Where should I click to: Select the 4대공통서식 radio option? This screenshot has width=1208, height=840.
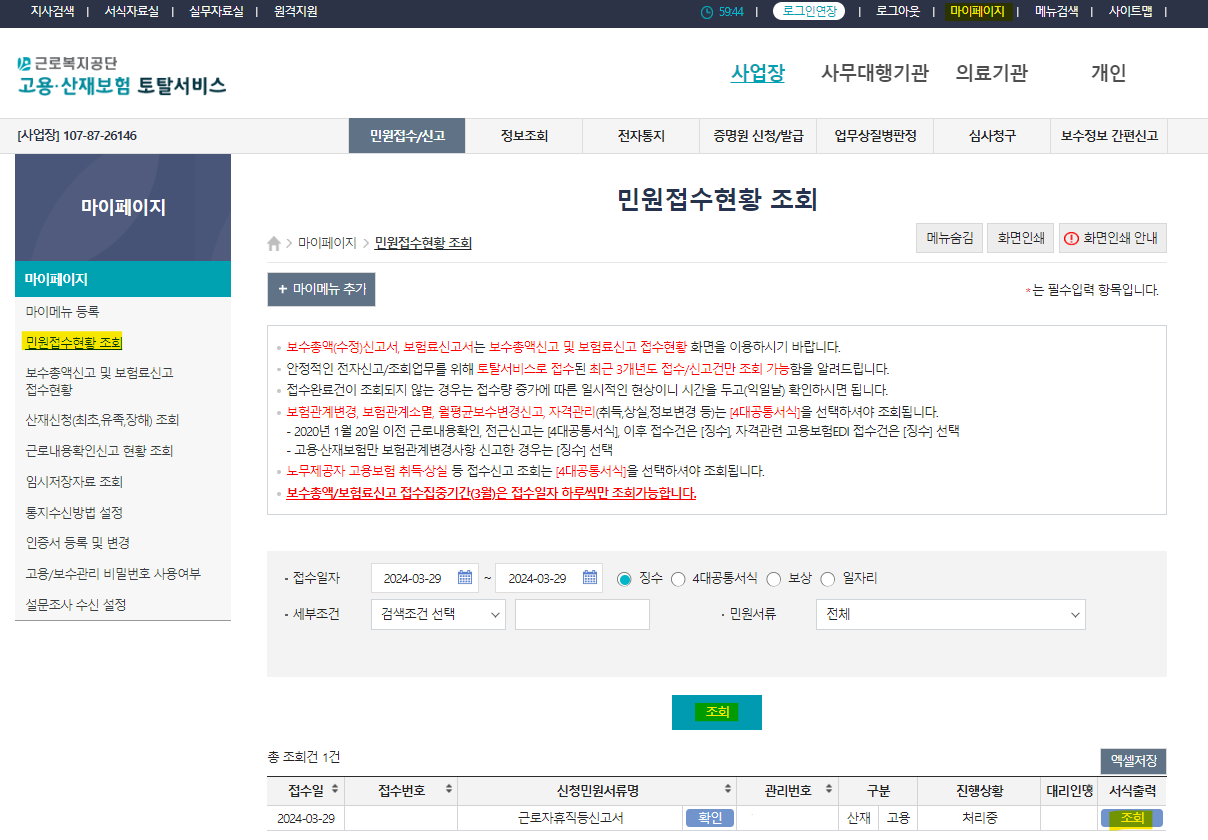[x=678, y=577]
